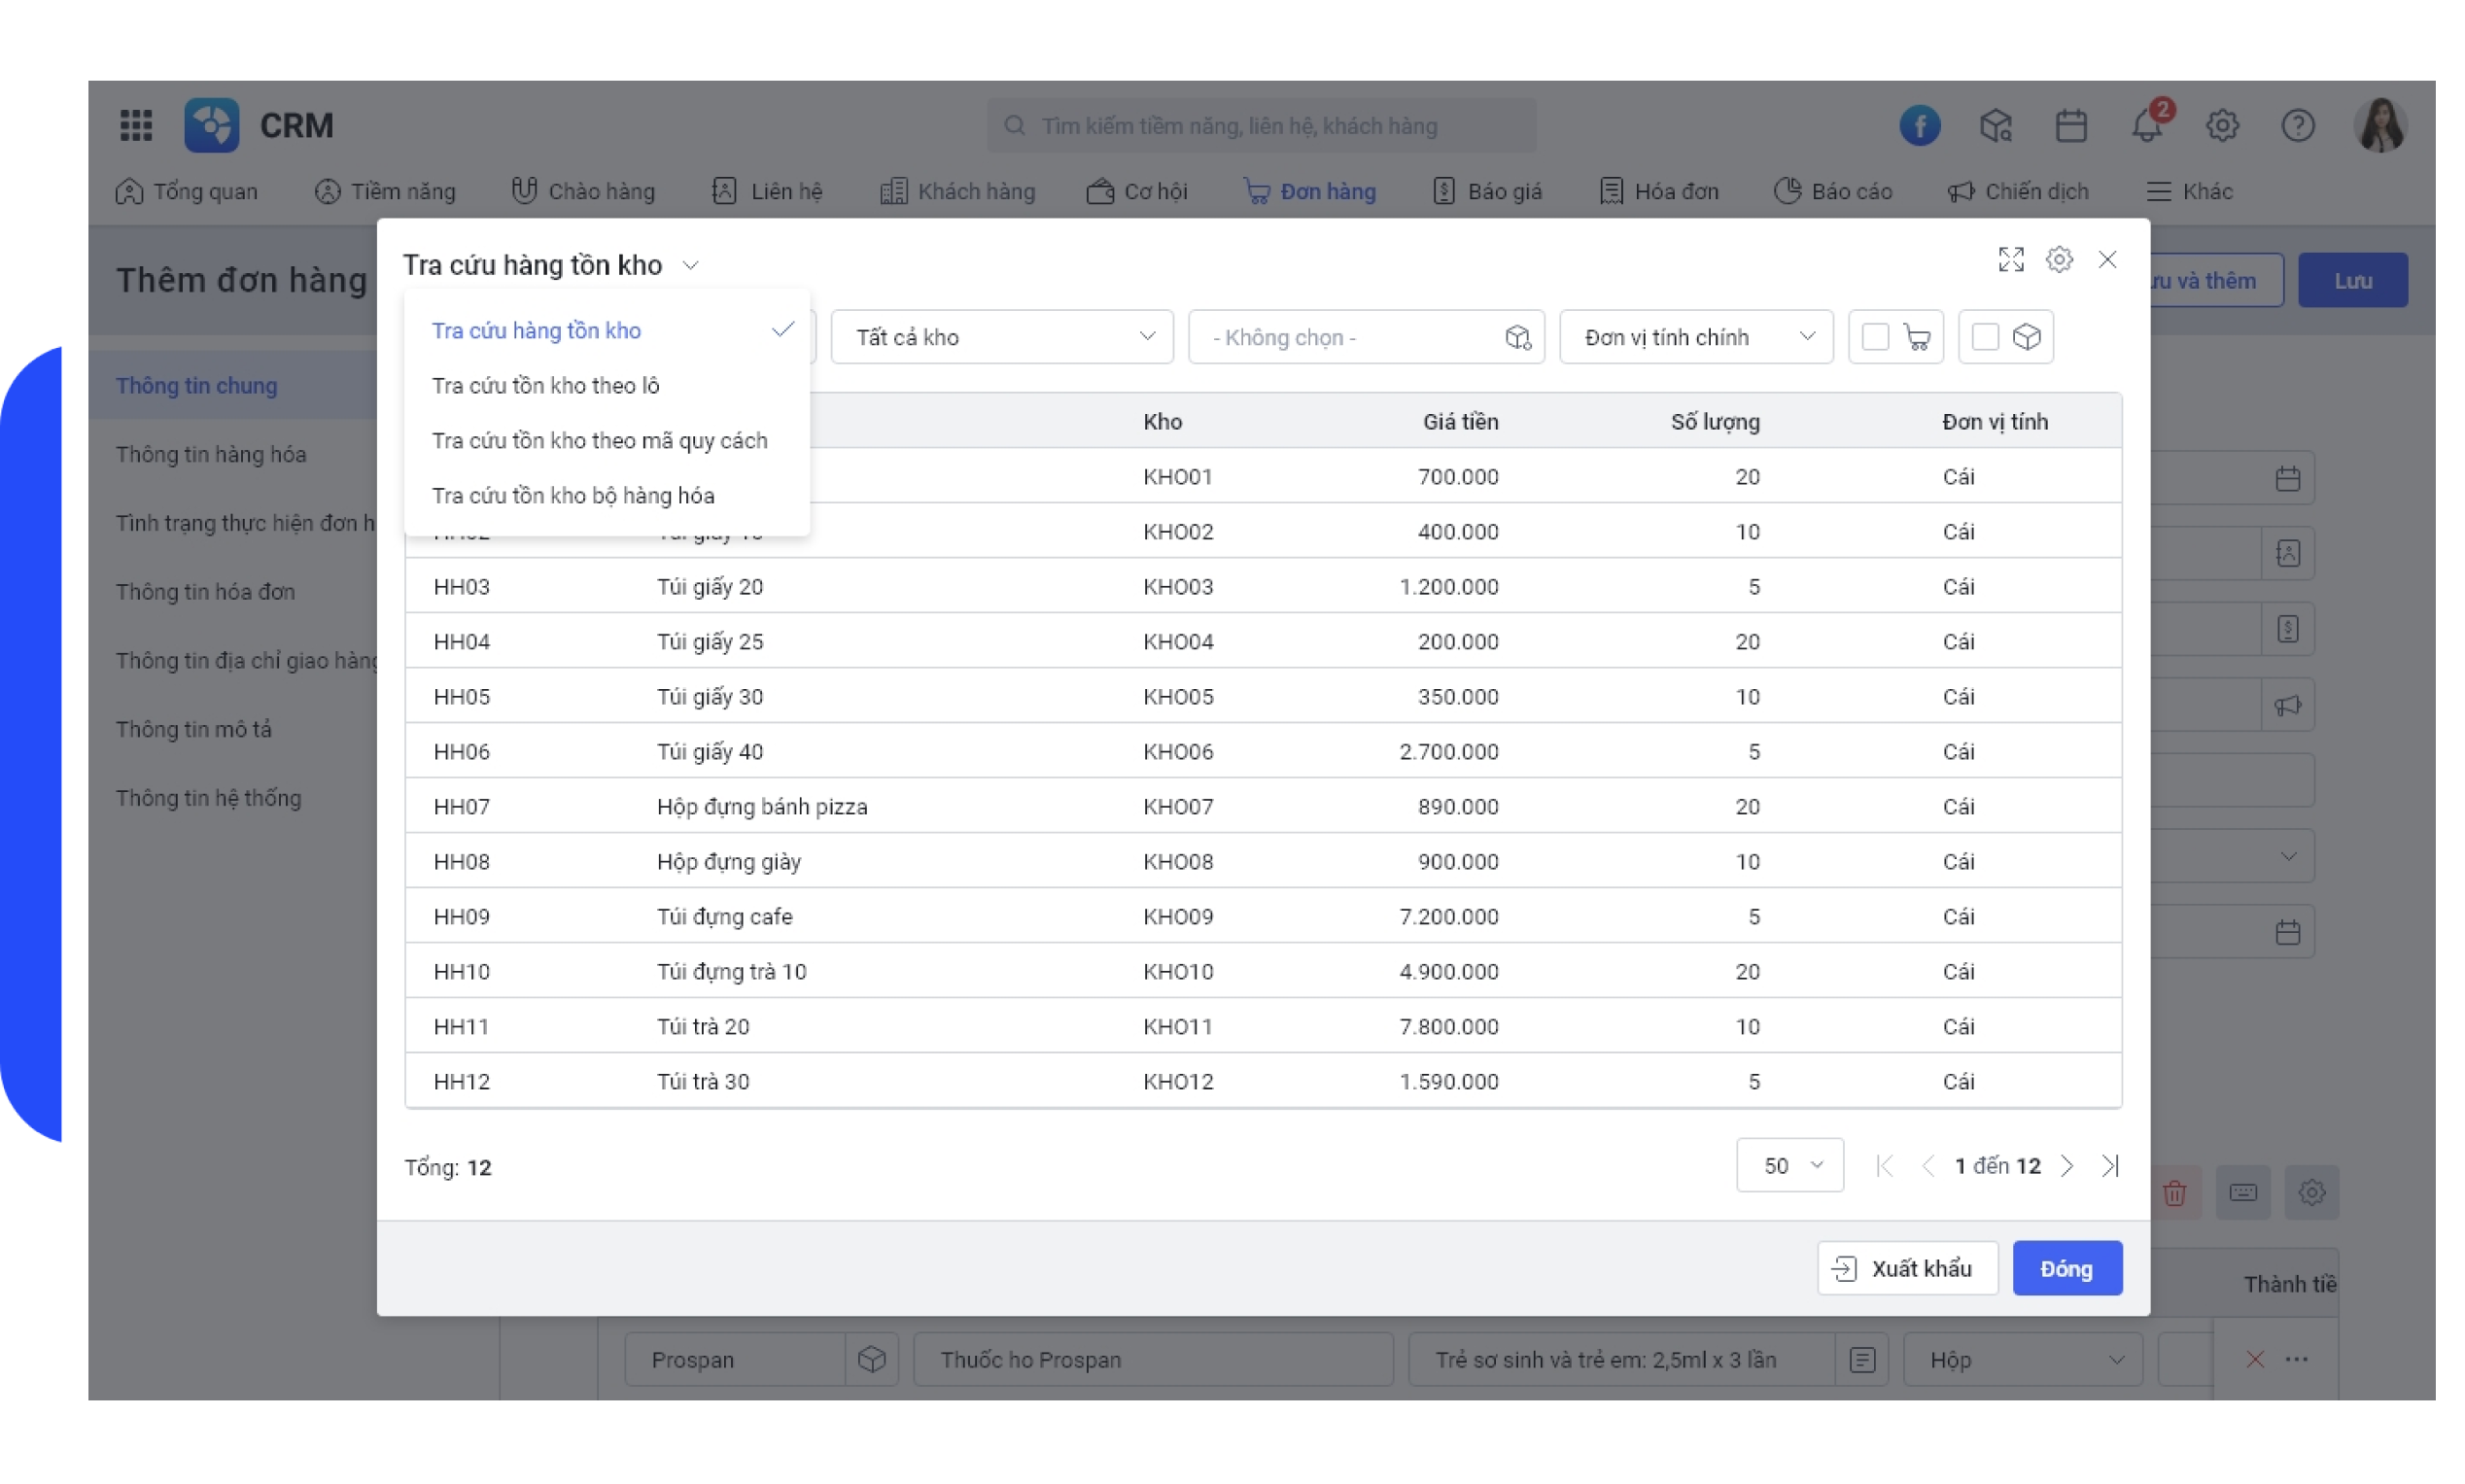2465x1484 pixels.
Task: Tick the checkbox beside the cart icon
Action: tap(1875, 337)
